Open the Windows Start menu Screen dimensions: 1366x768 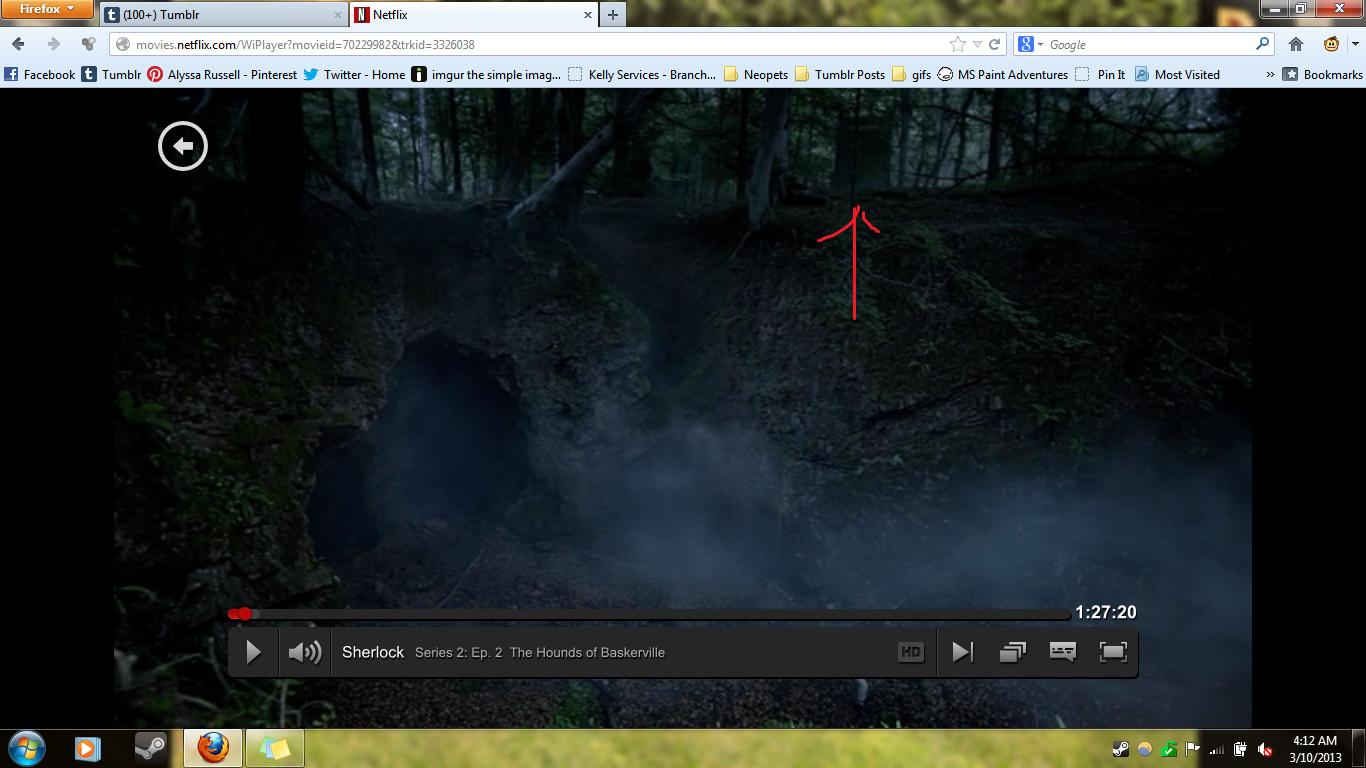point(26,748)
